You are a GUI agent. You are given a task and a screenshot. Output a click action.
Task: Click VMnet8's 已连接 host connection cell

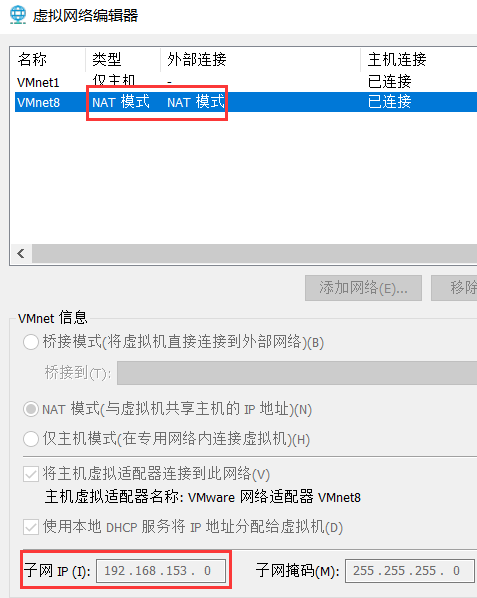[389, 102]
